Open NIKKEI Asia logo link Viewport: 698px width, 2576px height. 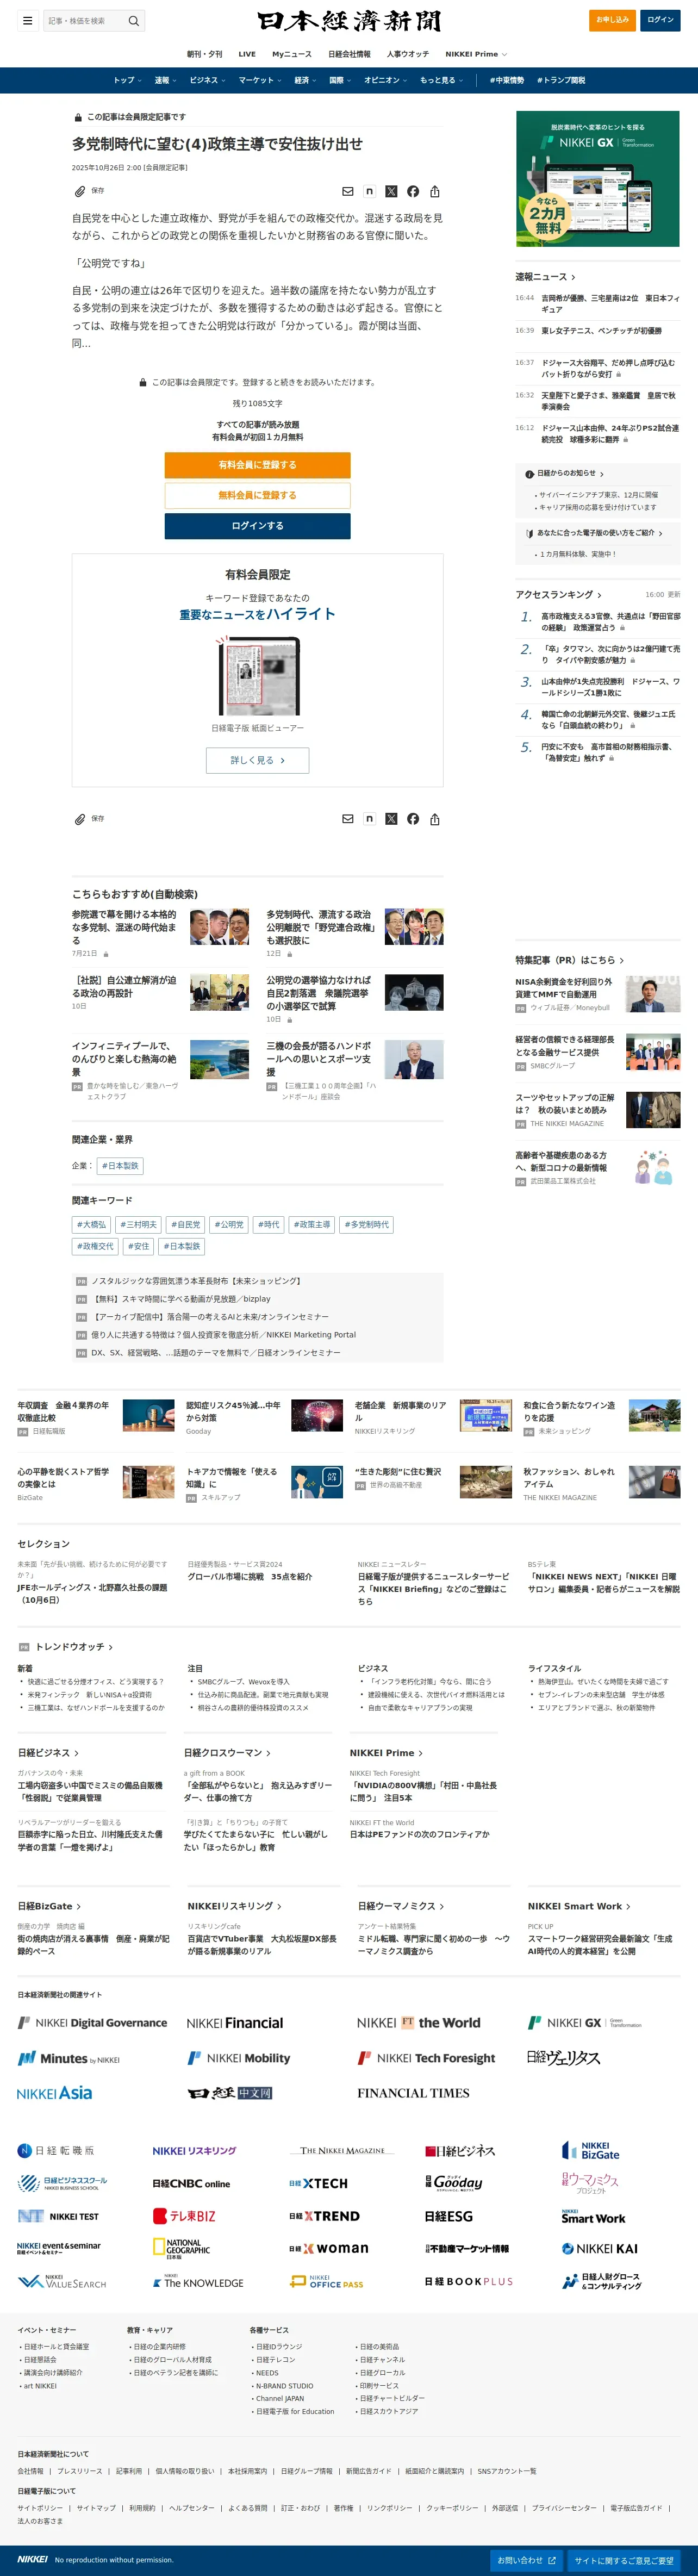coord(54,2093)
